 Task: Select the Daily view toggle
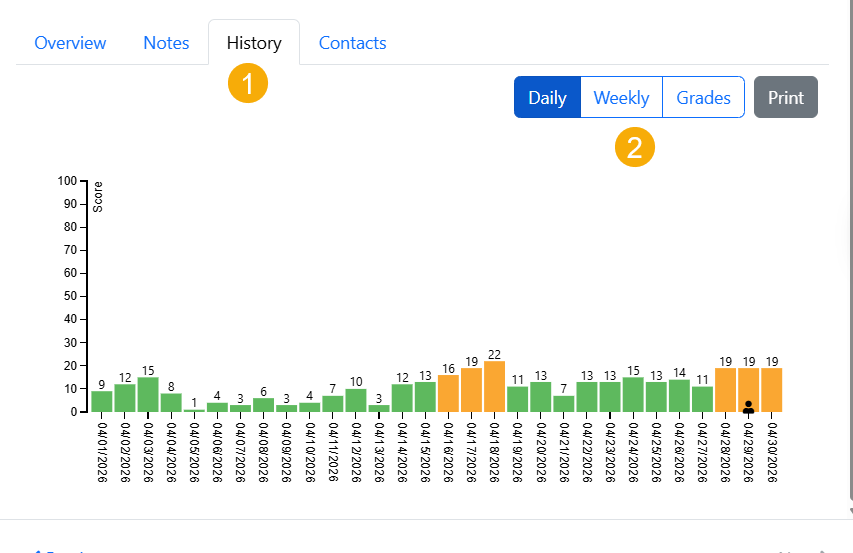pos(547,97)
